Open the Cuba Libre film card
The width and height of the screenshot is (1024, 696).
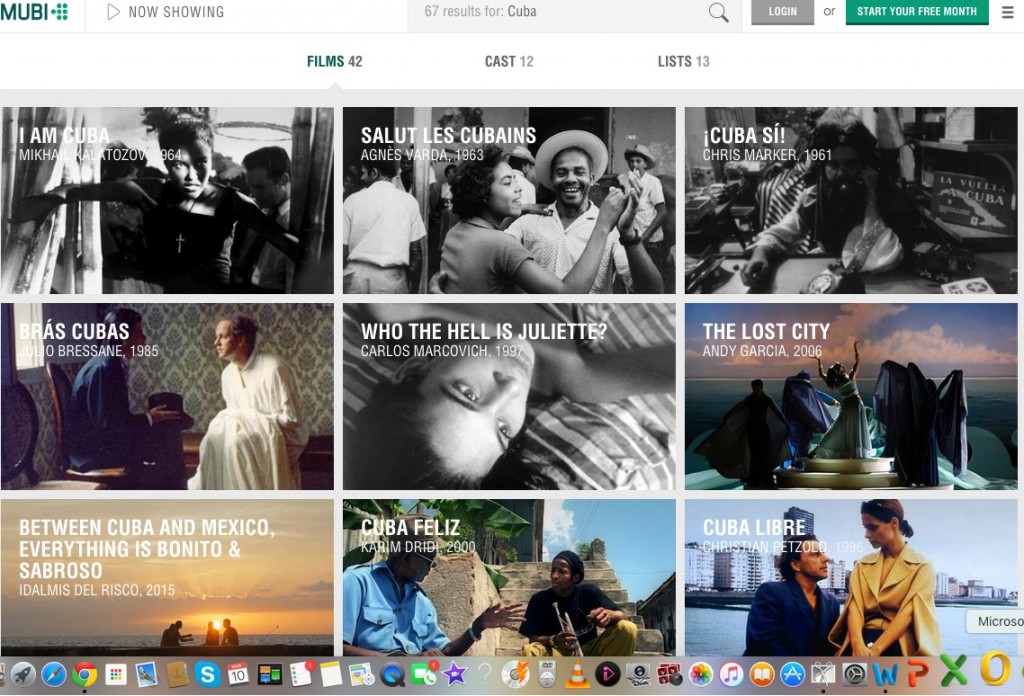coord(851,578)
